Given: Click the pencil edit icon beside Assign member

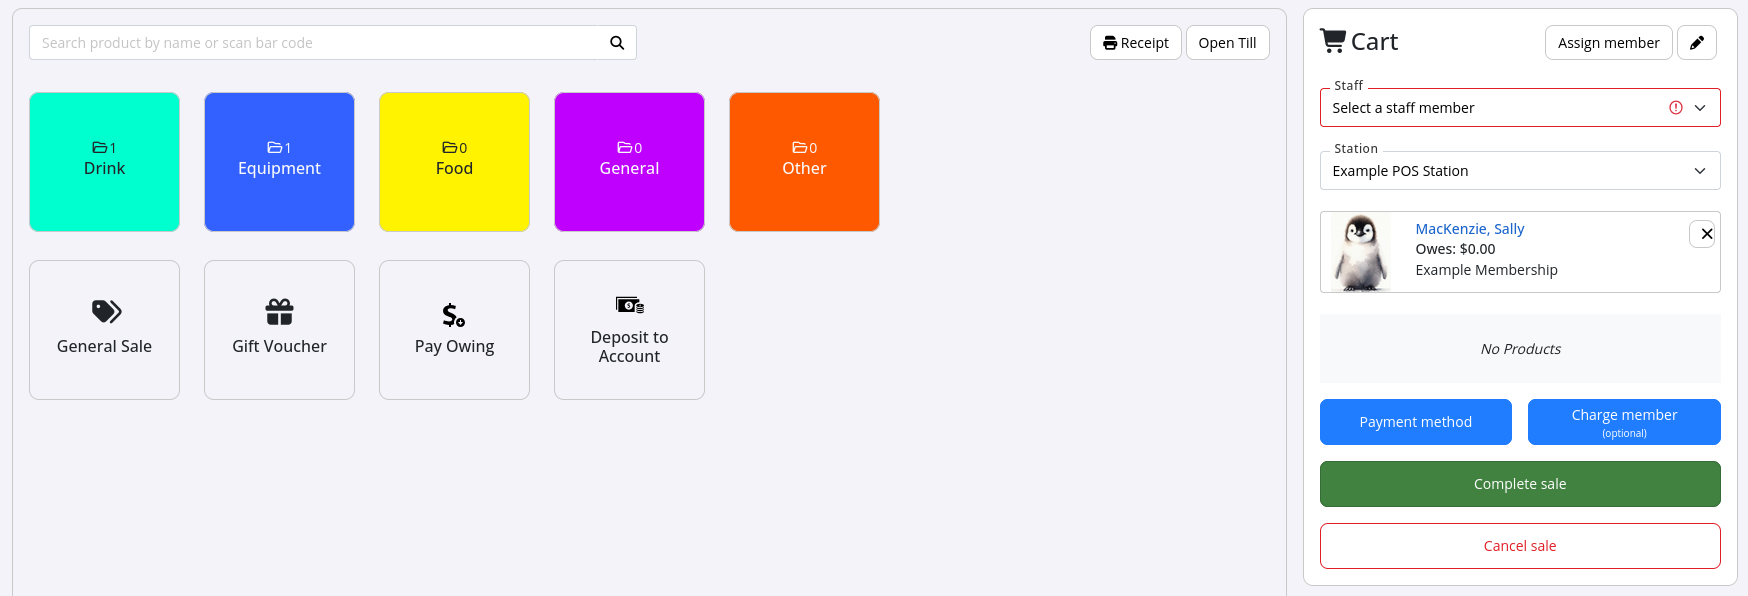Looking at the screenshot, I should click(x=1696, y=43).
